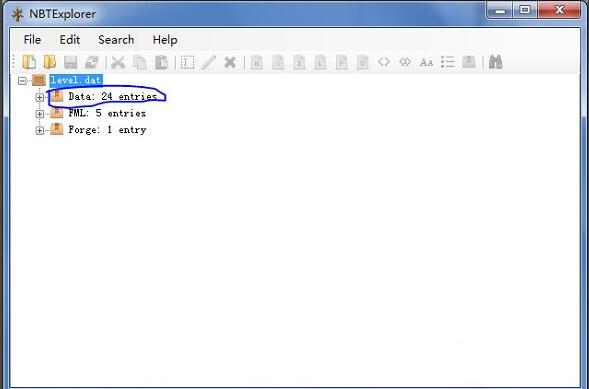Collapse the level.dat root node
Viewport: 589px width, 389px height.
tap(23, 80)
